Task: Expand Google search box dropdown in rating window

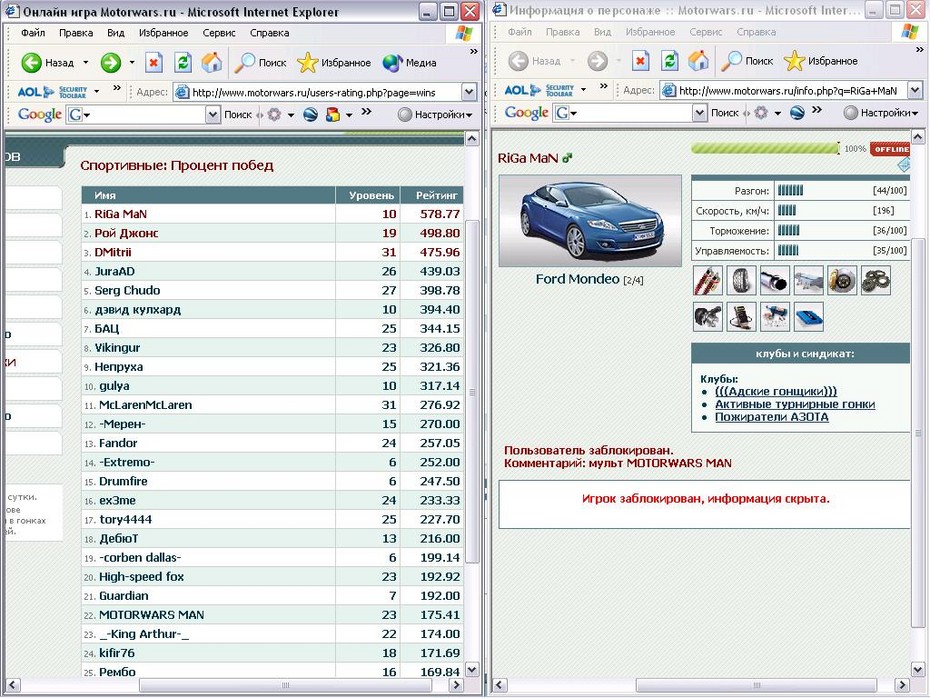Action: coord(213,114)
